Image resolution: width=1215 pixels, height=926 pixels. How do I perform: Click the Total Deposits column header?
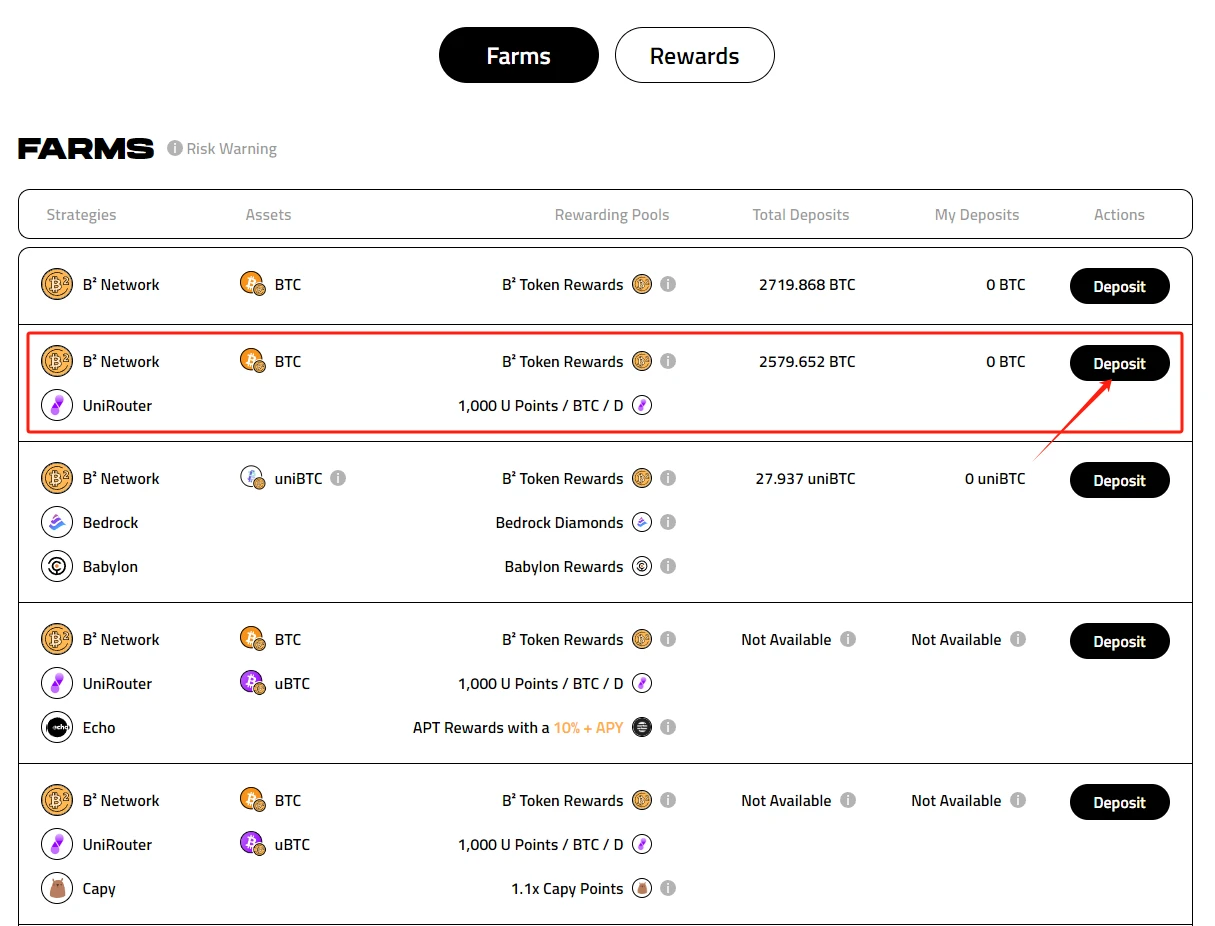(800, 214)
